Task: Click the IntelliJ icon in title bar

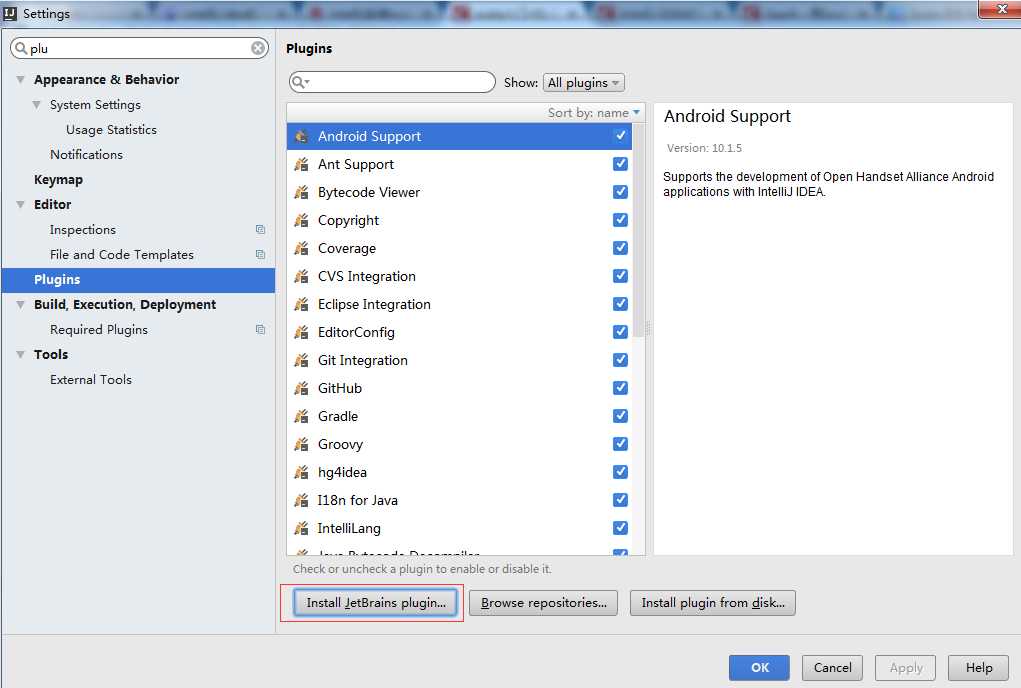Action: tap(10, 13)
